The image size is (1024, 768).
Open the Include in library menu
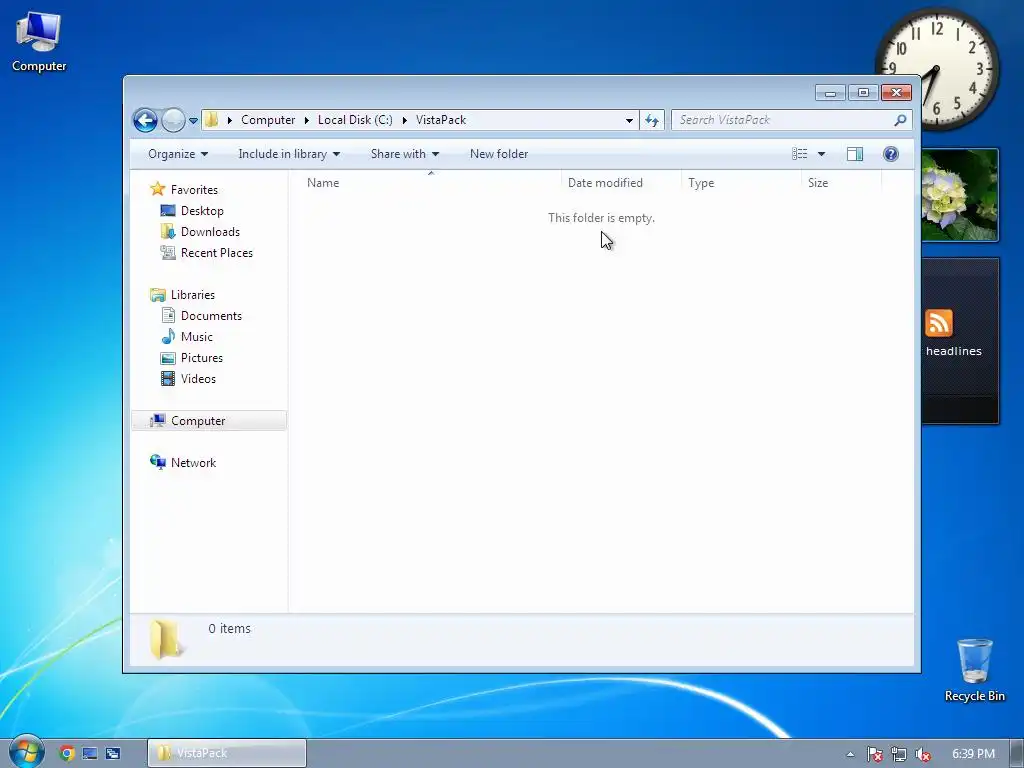click(x=289, y=154)
